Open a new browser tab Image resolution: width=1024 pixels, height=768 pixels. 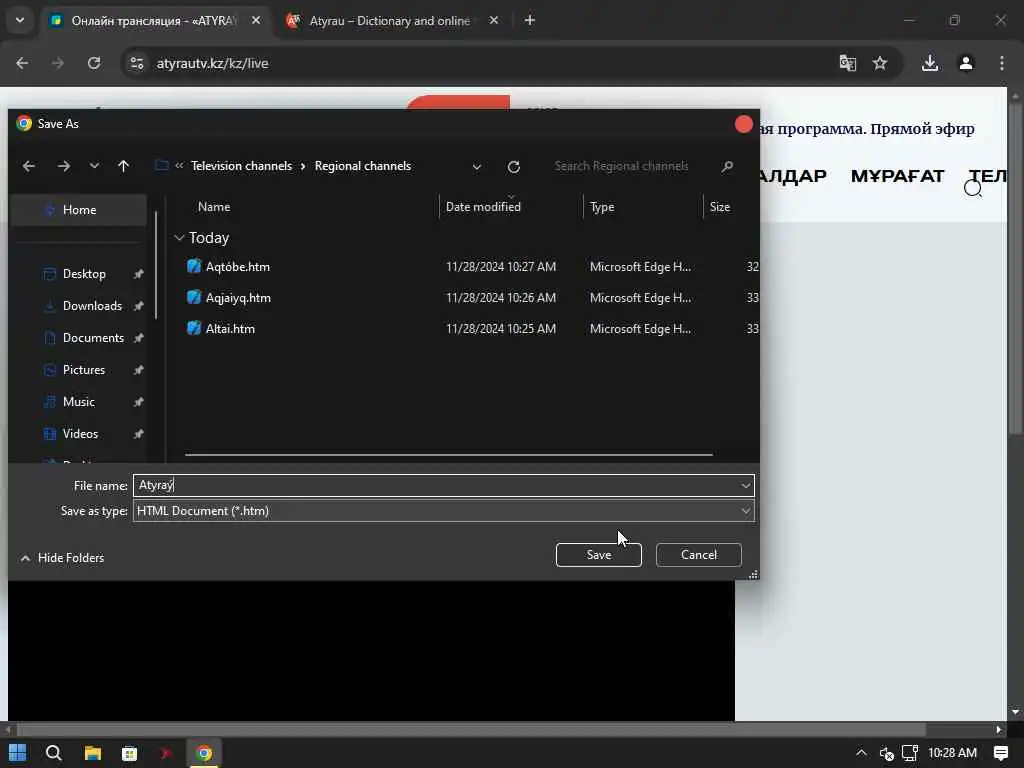[530, 20]
